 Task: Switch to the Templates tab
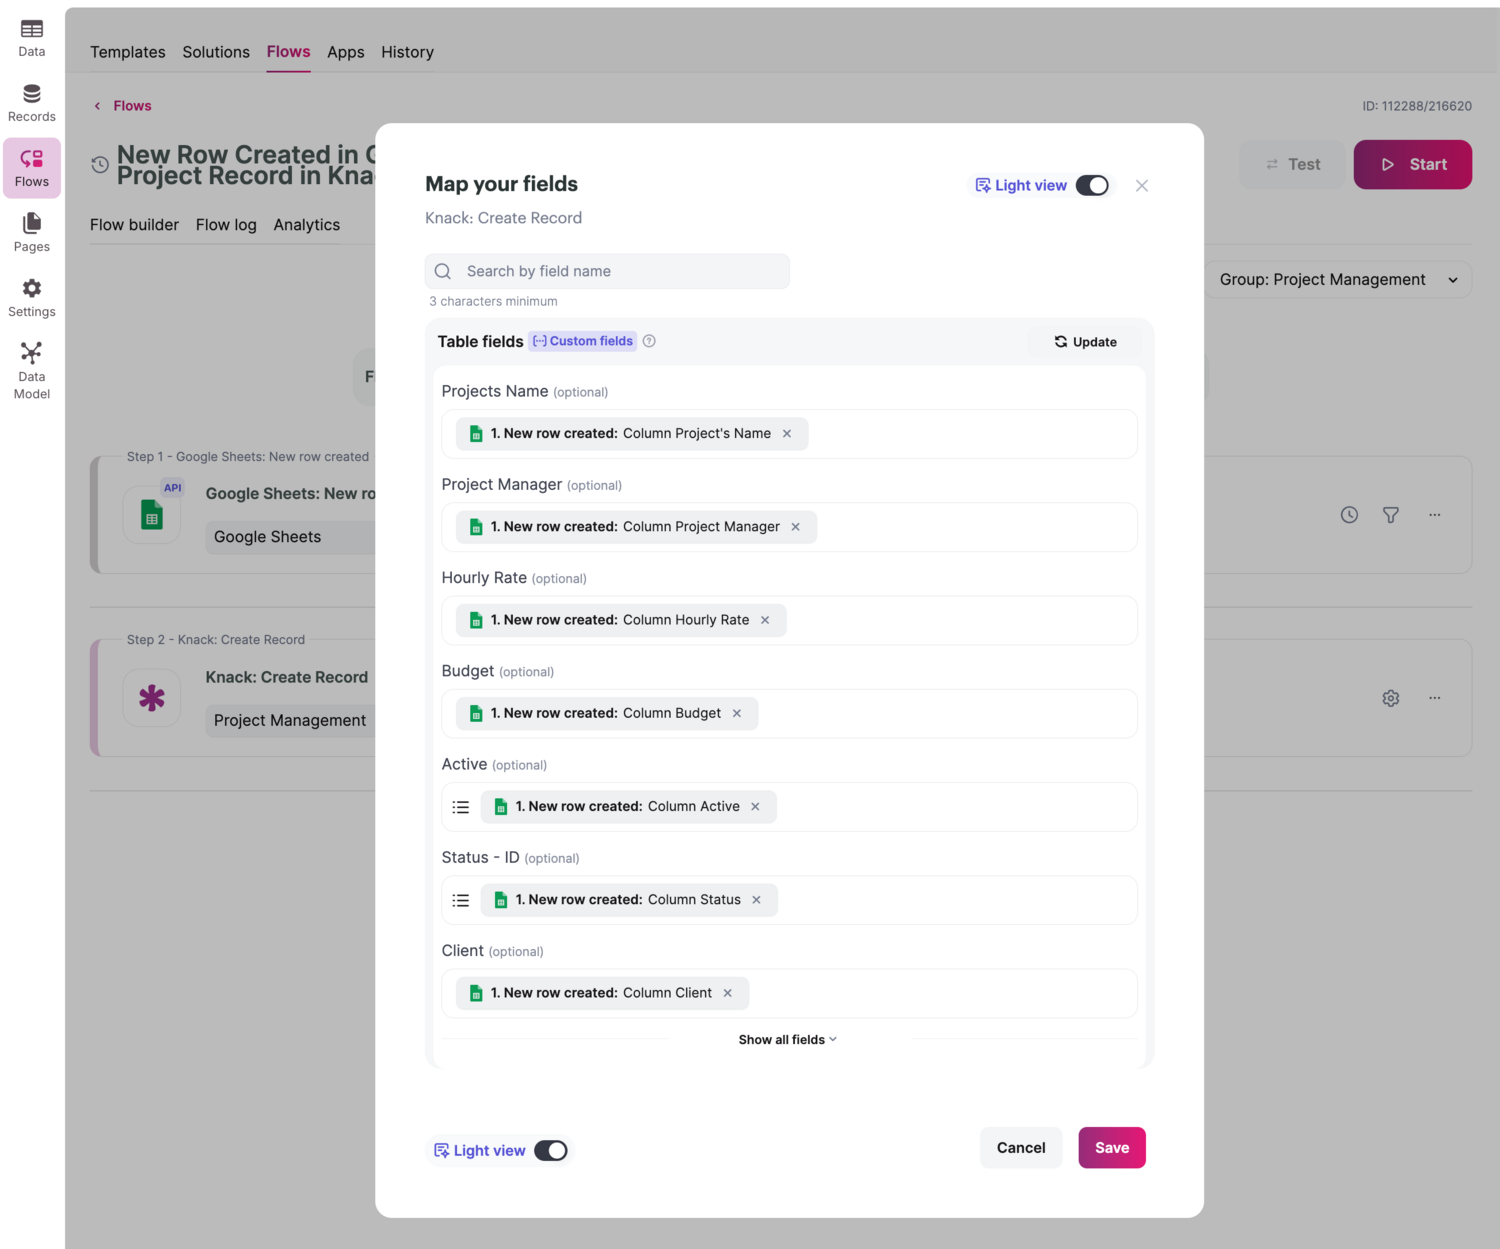coord(128,52)
